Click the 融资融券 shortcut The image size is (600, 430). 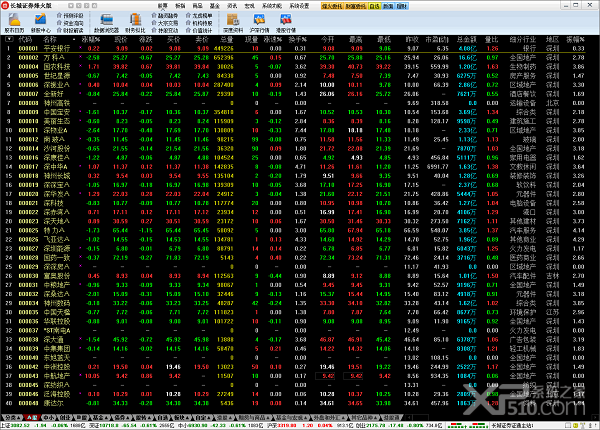click(x=165, y=16)
